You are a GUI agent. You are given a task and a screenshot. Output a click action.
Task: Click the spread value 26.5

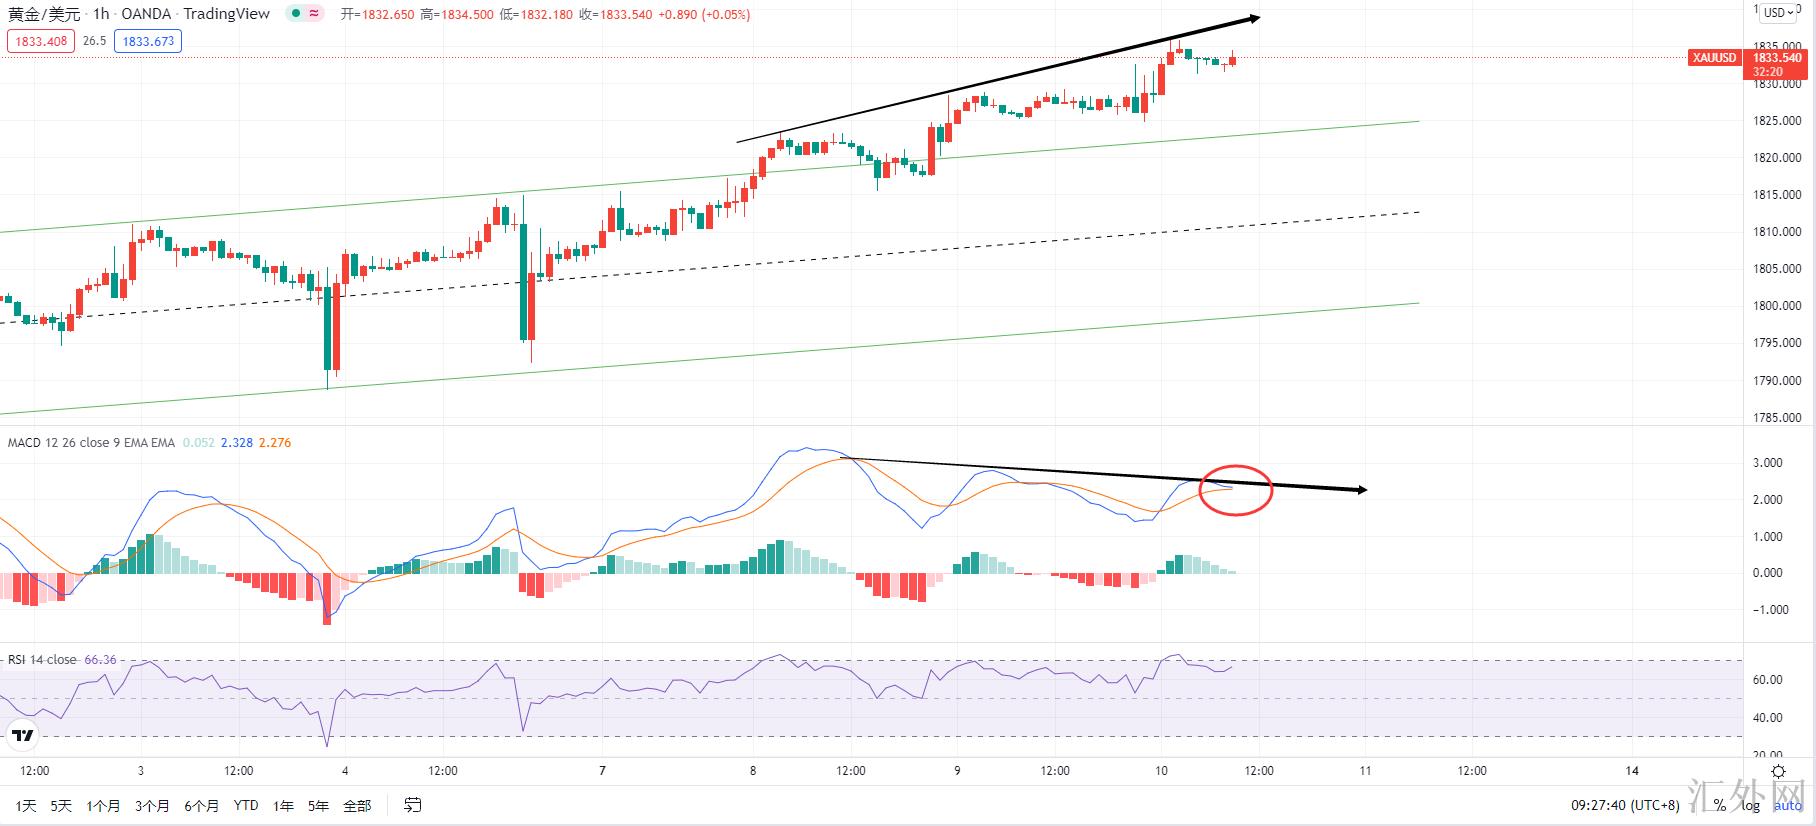click(94, 41)
